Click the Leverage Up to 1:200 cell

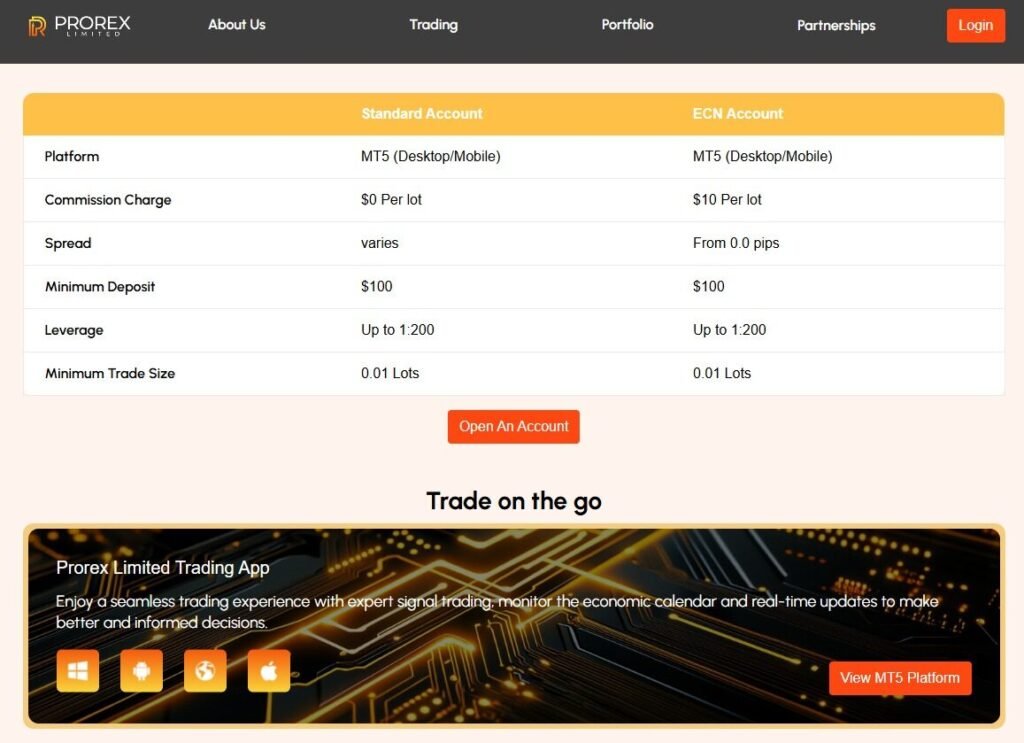click(x=395, y=330)
